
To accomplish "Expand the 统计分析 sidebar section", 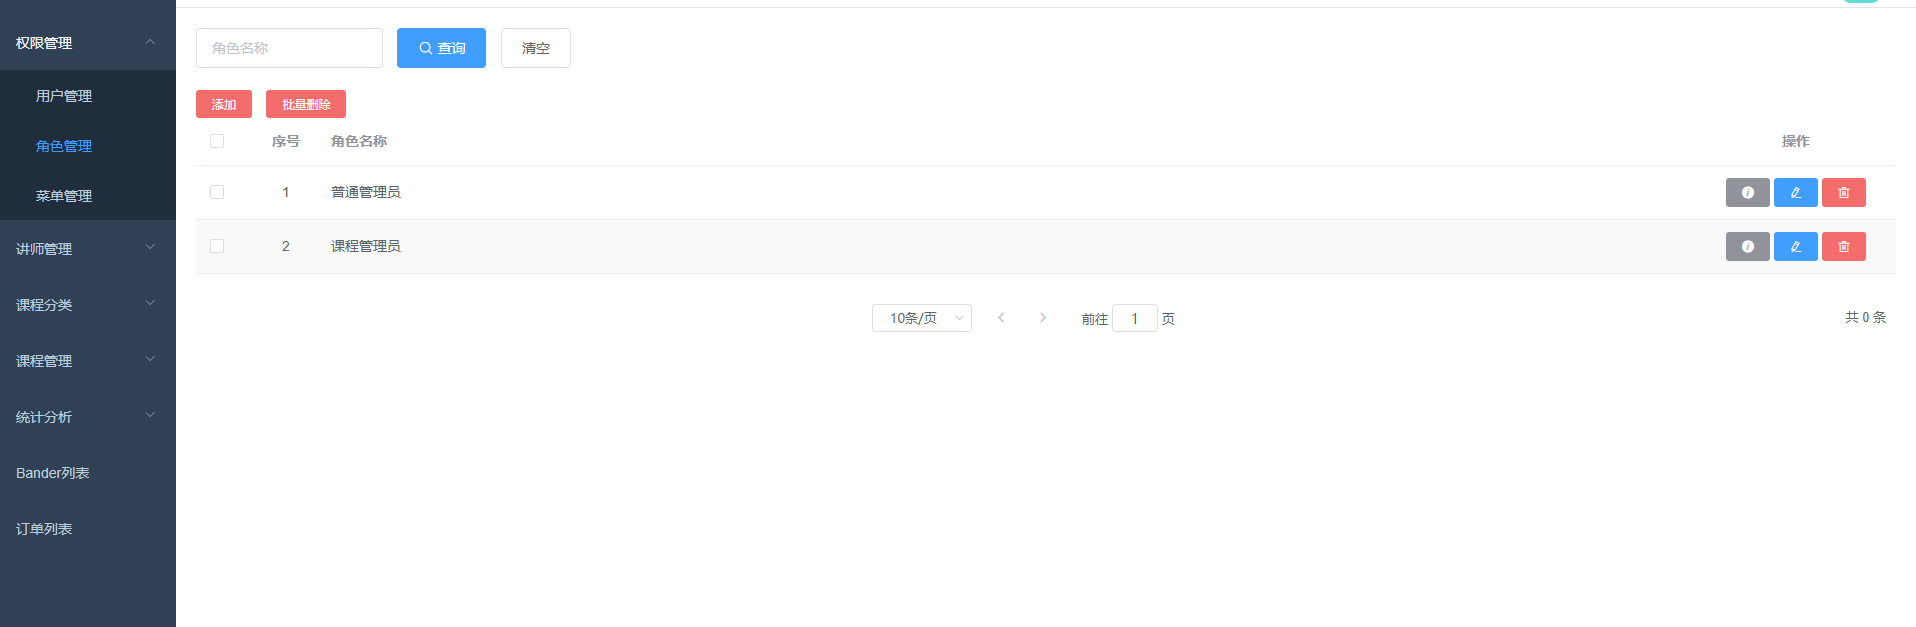I will click(88, 416).
